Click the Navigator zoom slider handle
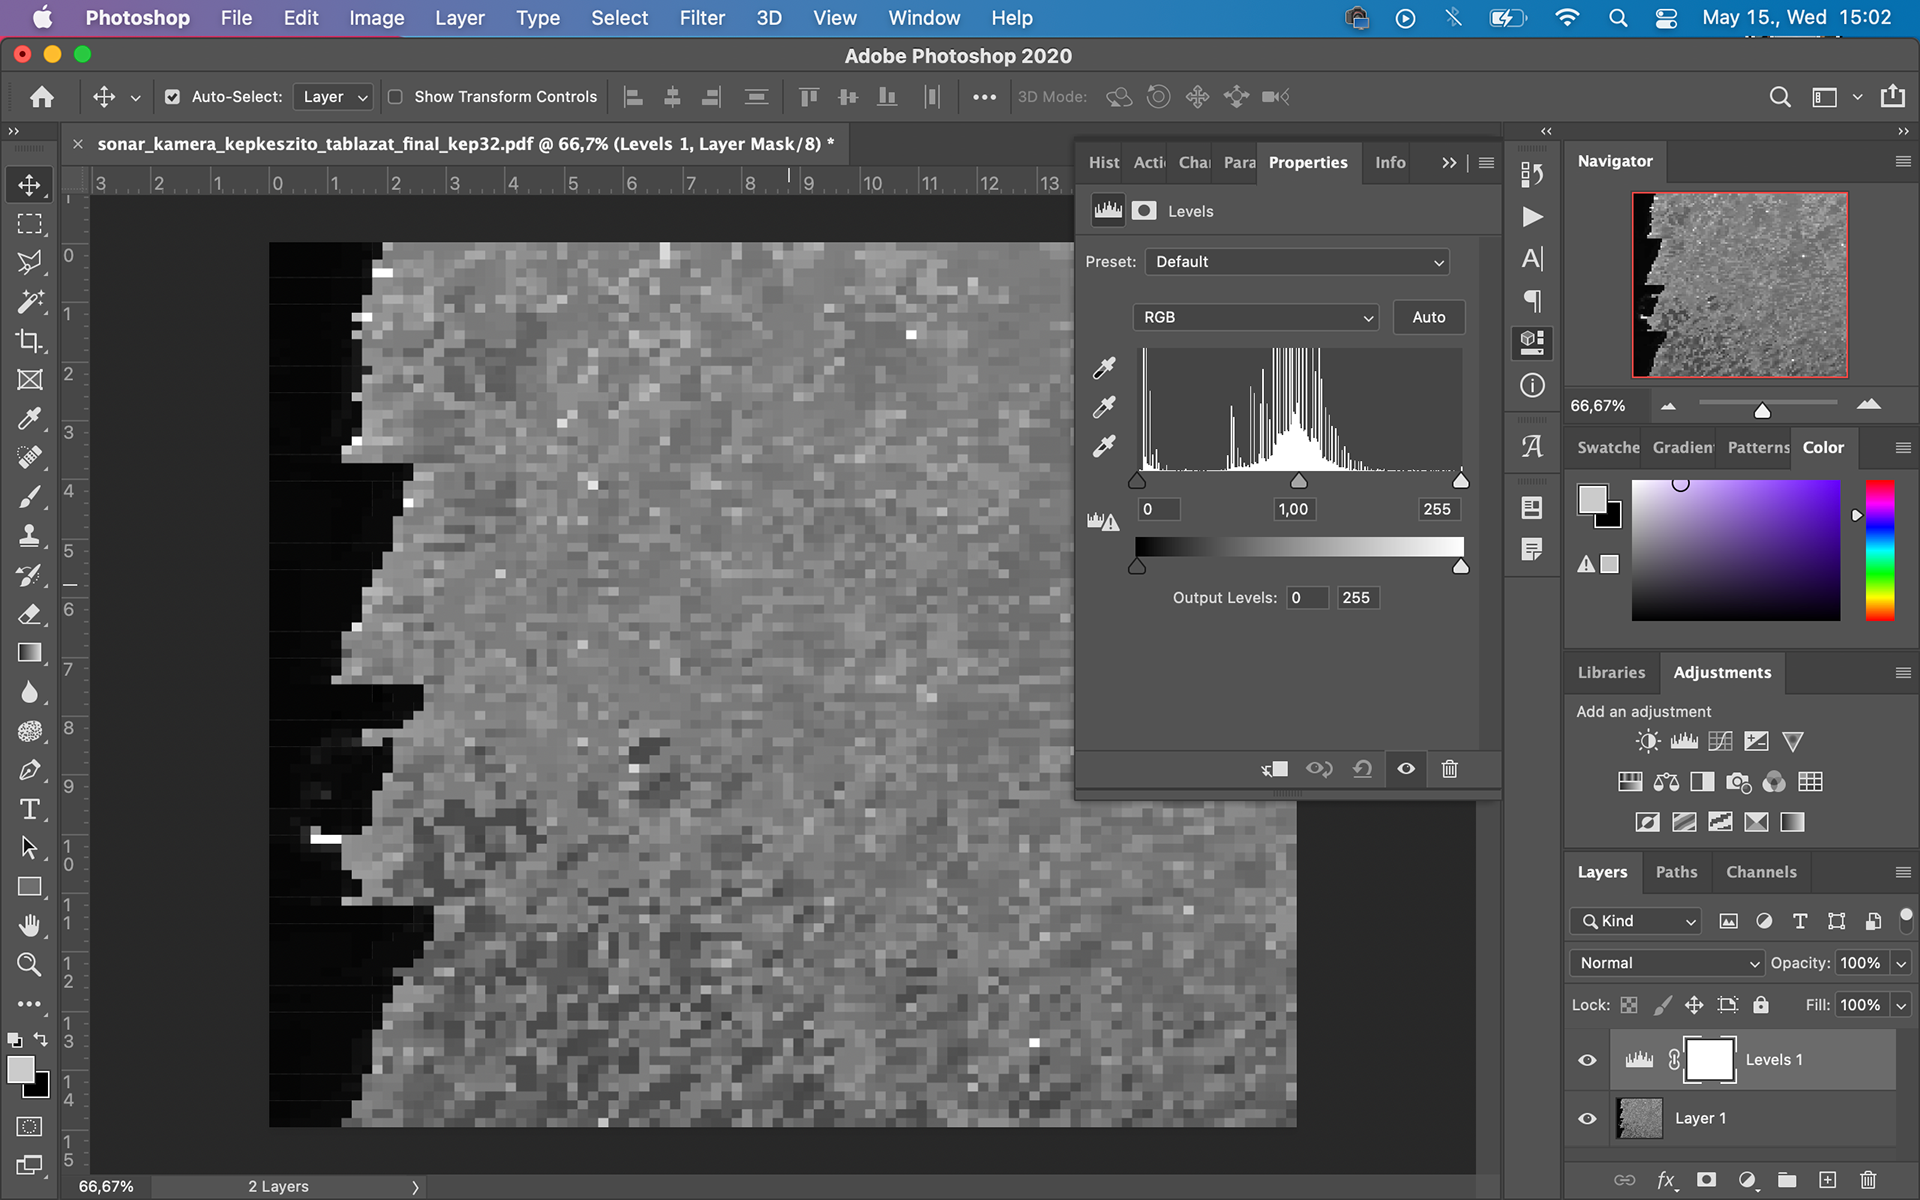This screenshot has width=1920, height=1200. coord(1762,410)
